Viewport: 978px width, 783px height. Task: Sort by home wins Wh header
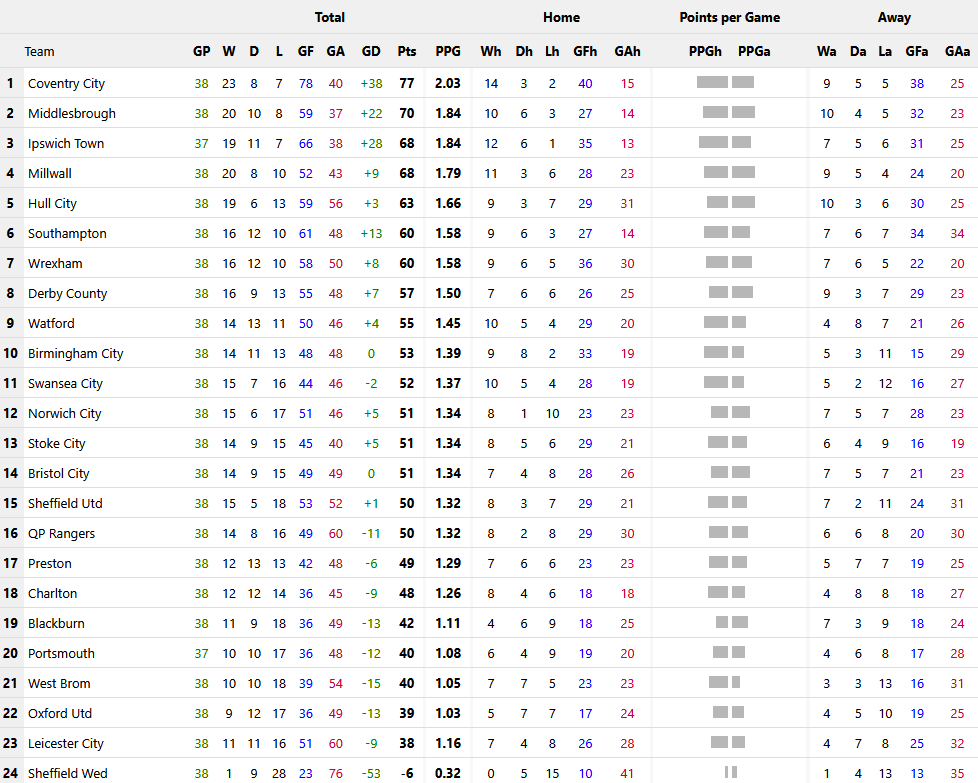click(491, 52)
